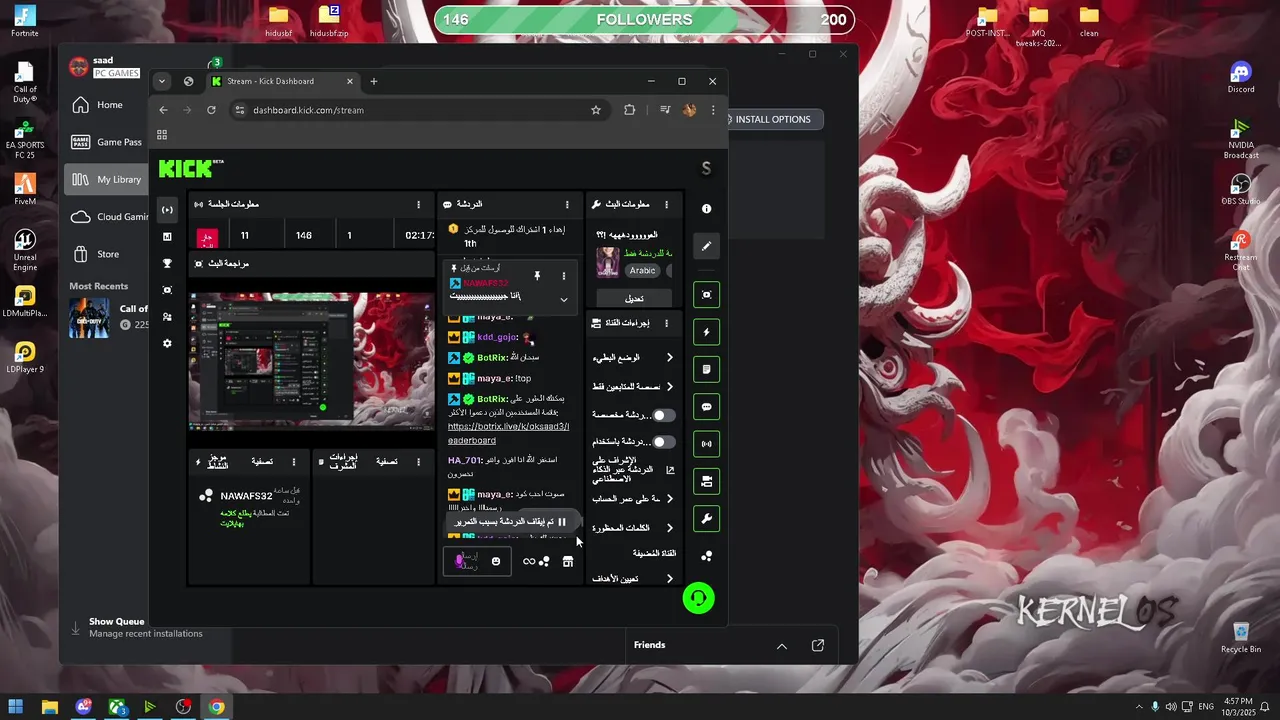Toggle the chat bubble widget icon in right rail
The image size is (1280, 720).
tap(706, 407)
